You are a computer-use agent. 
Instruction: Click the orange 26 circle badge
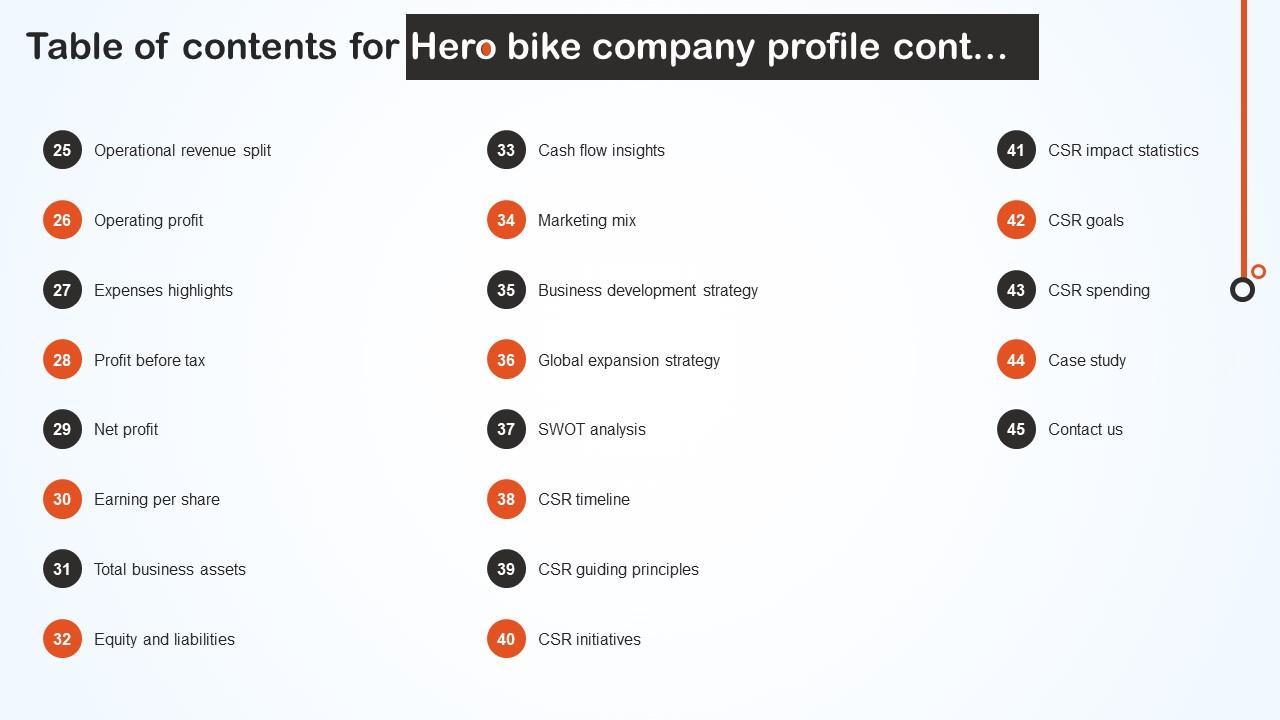[62, 220]
